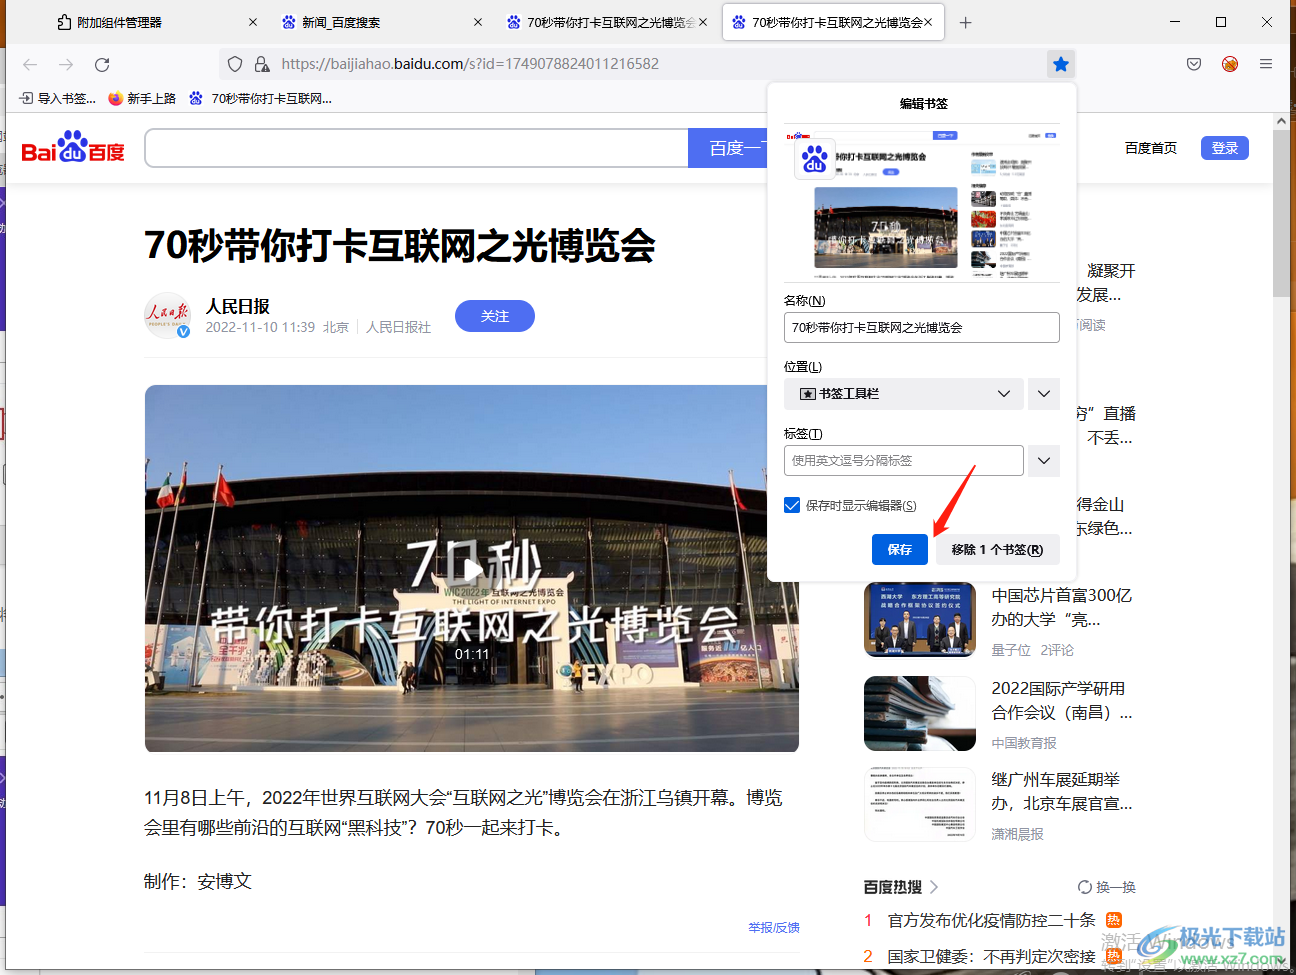The height and width of the screenshot is (975, 1296).
Task: Expand 百度热搜 arrow
Action: pyautogui.click(x=934, y=887)
